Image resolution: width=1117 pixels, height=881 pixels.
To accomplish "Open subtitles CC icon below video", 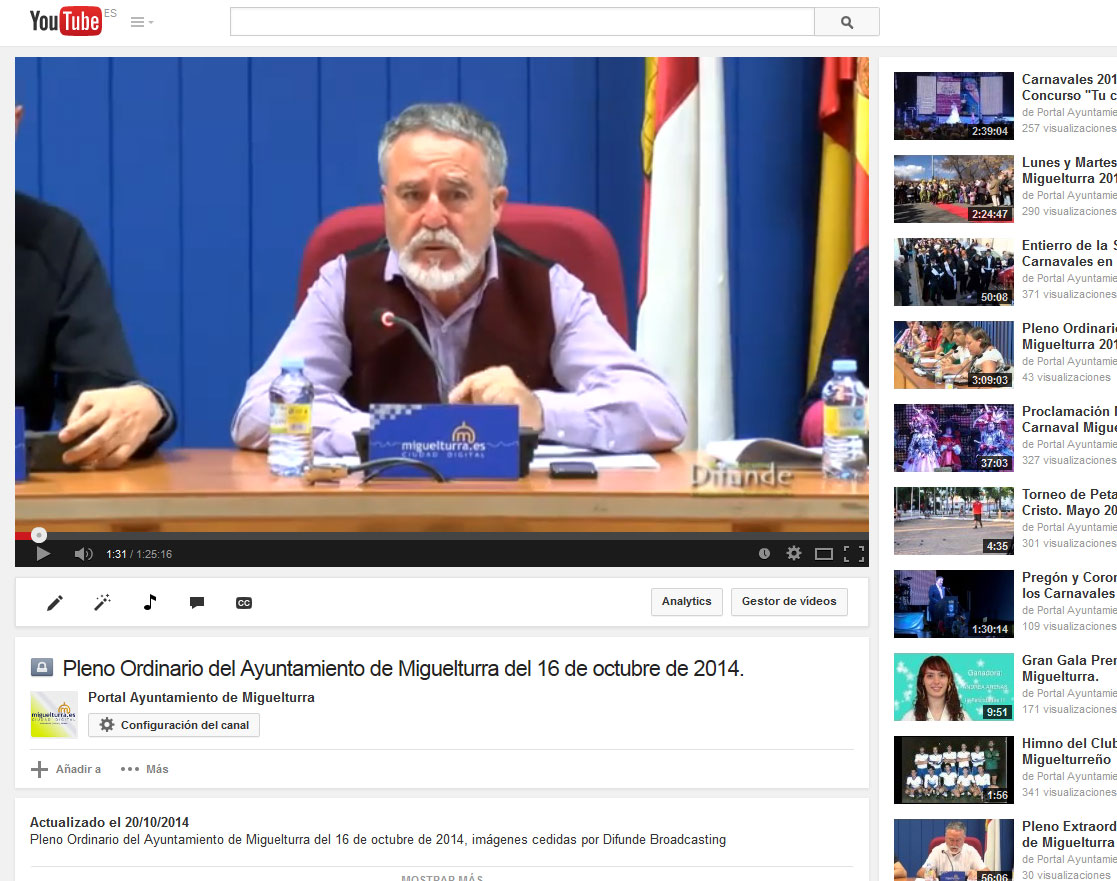I will pos(244,602).
